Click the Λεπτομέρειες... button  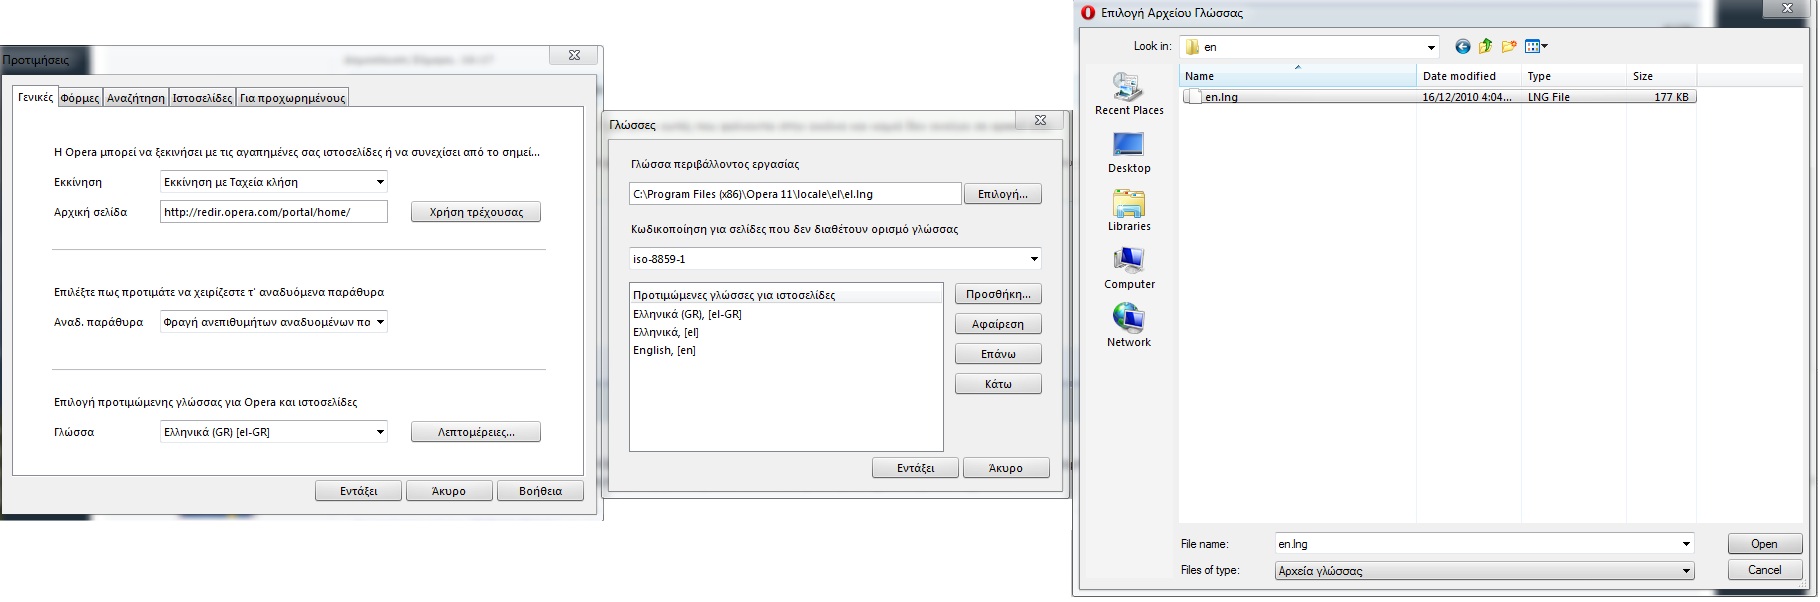point(476,432)
